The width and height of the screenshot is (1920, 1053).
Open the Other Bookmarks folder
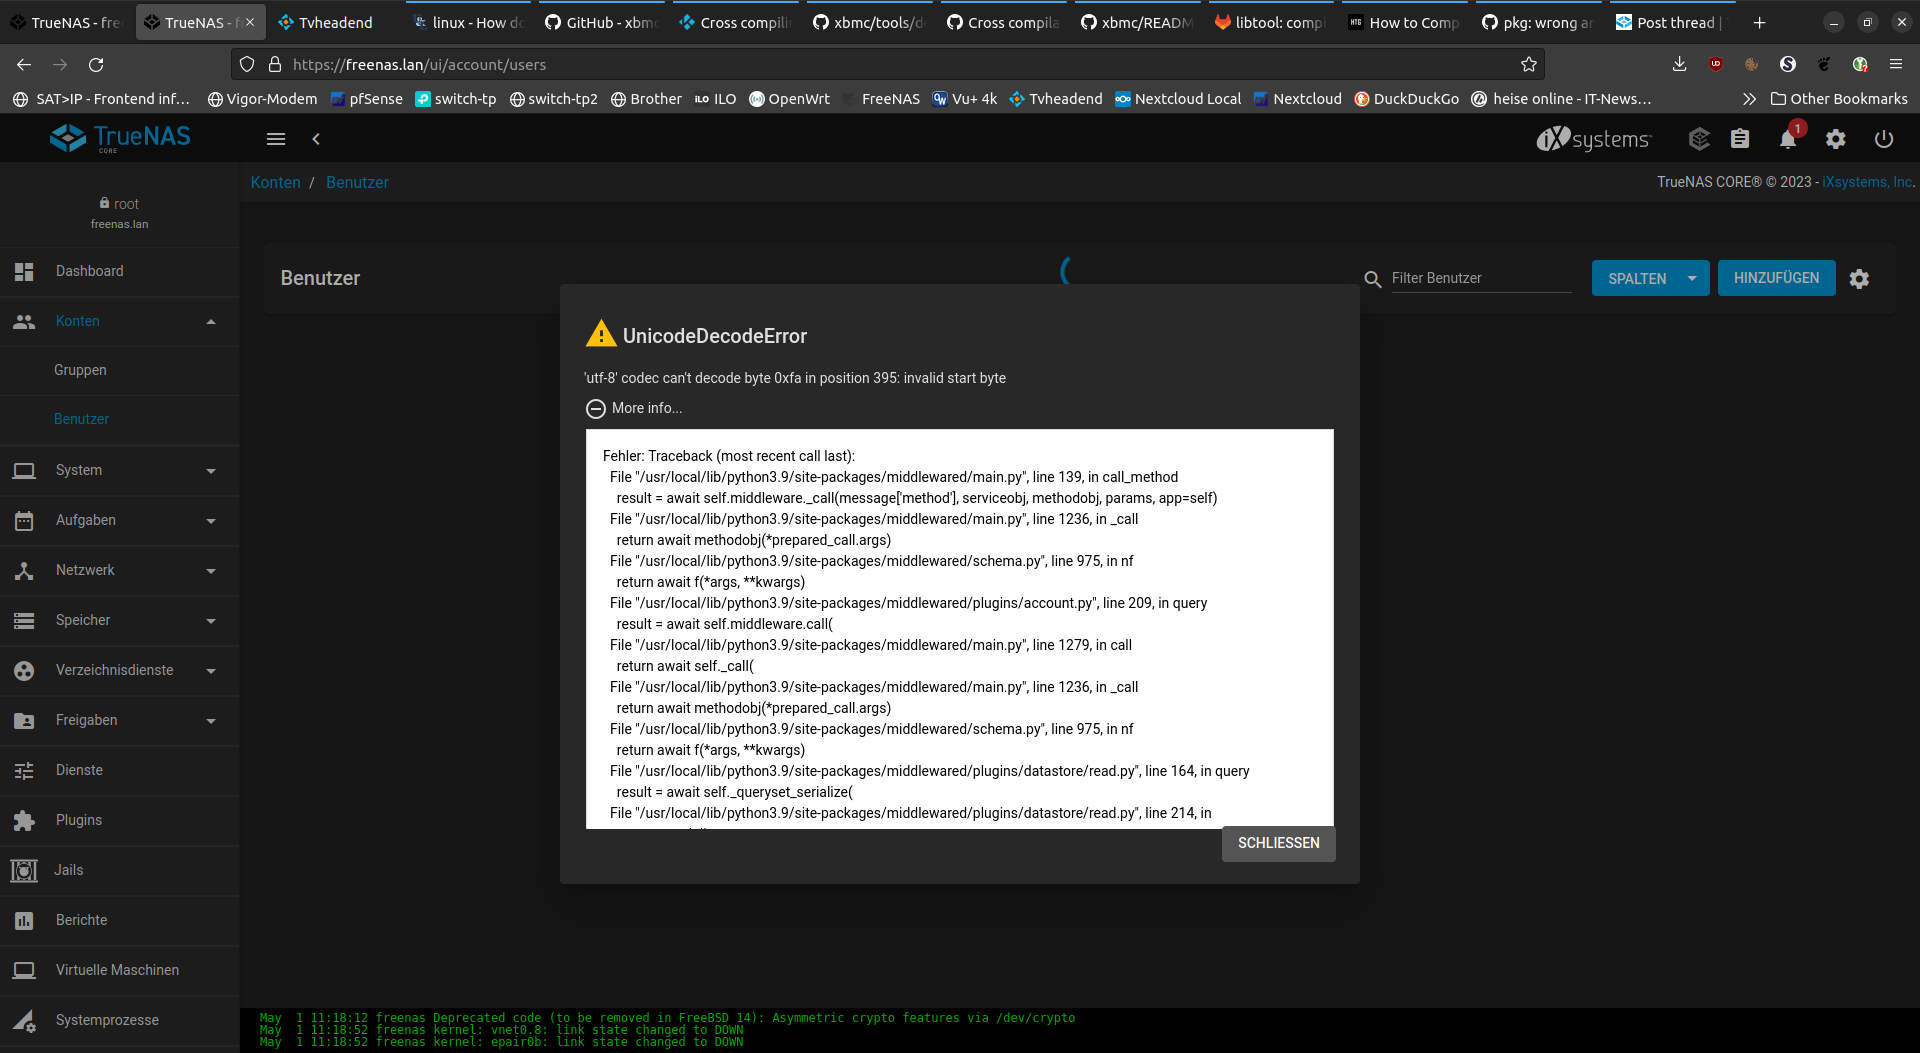point(1839,99)
